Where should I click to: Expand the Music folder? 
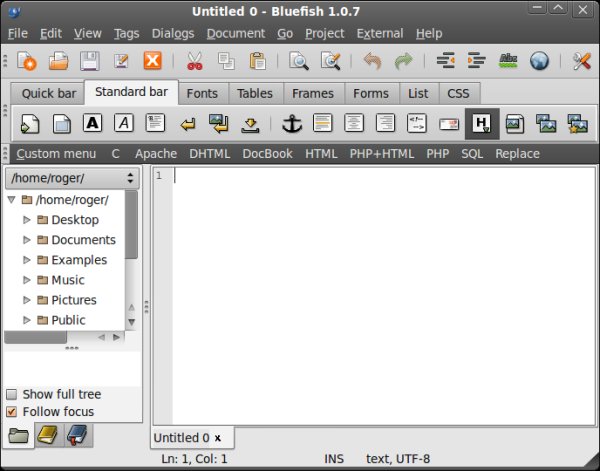click(27, 280)
